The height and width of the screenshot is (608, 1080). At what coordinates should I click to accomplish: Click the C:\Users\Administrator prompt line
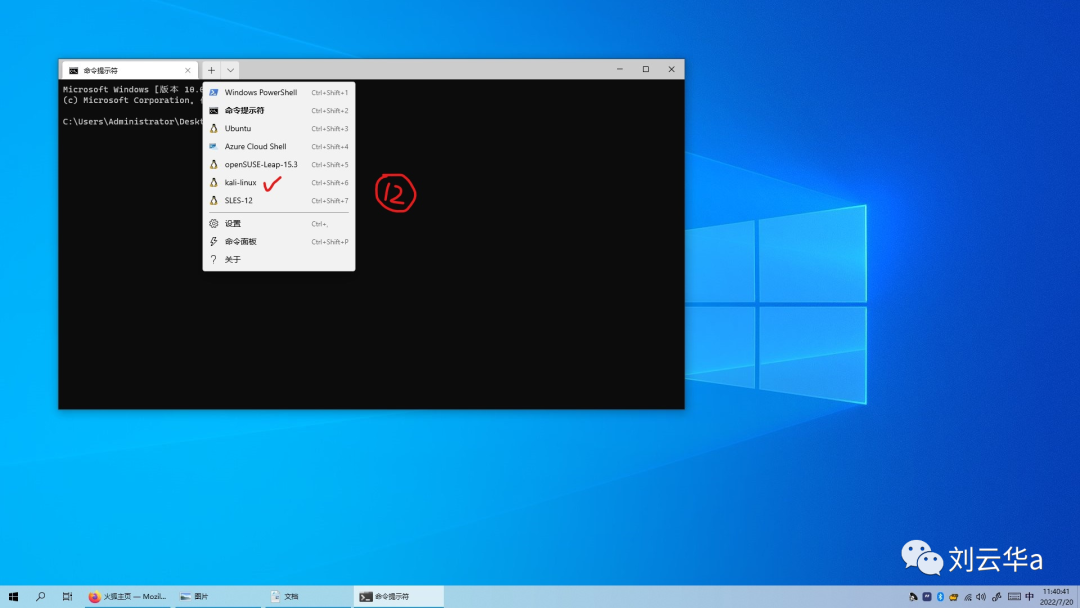(132, 122)
